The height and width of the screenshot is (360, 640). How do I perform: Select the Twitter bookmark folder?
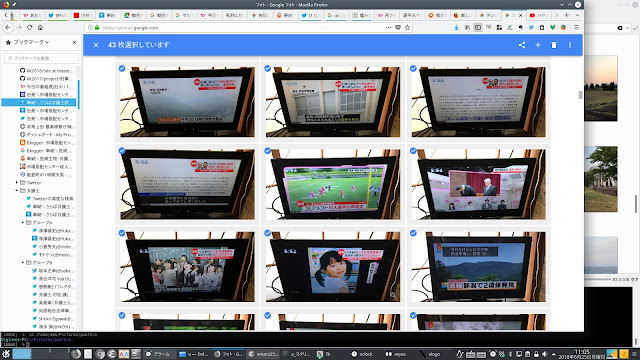pyautogui.click(x=31, y=182)
